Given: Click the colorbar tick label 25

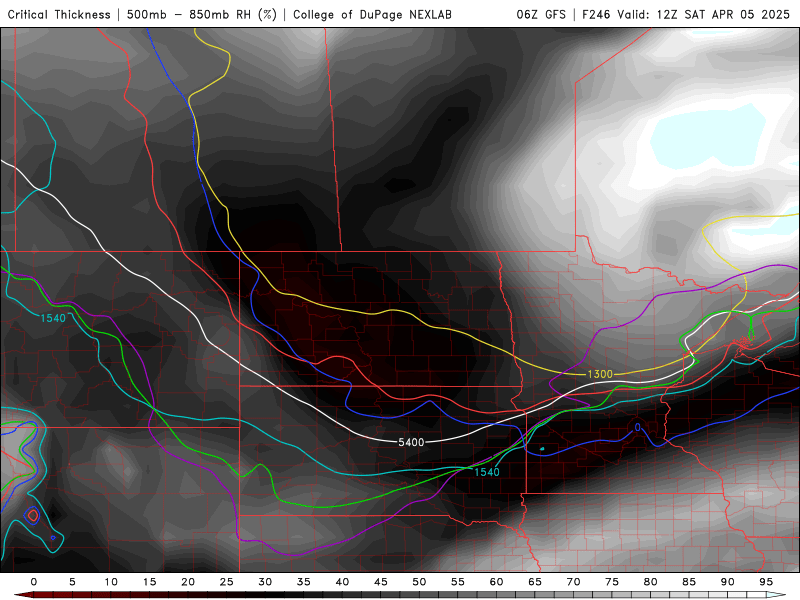Looking at the screenshot, I should coord(227,582).
